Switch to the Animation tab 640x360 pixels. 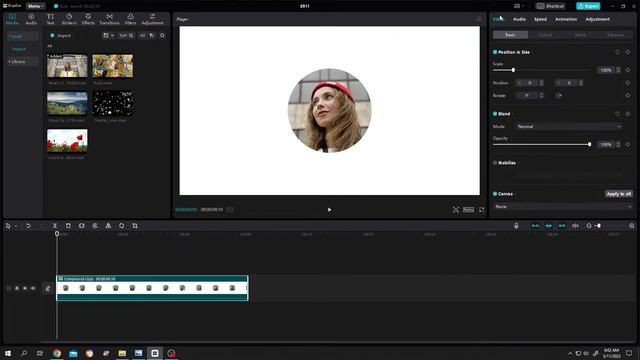(566, 19)
